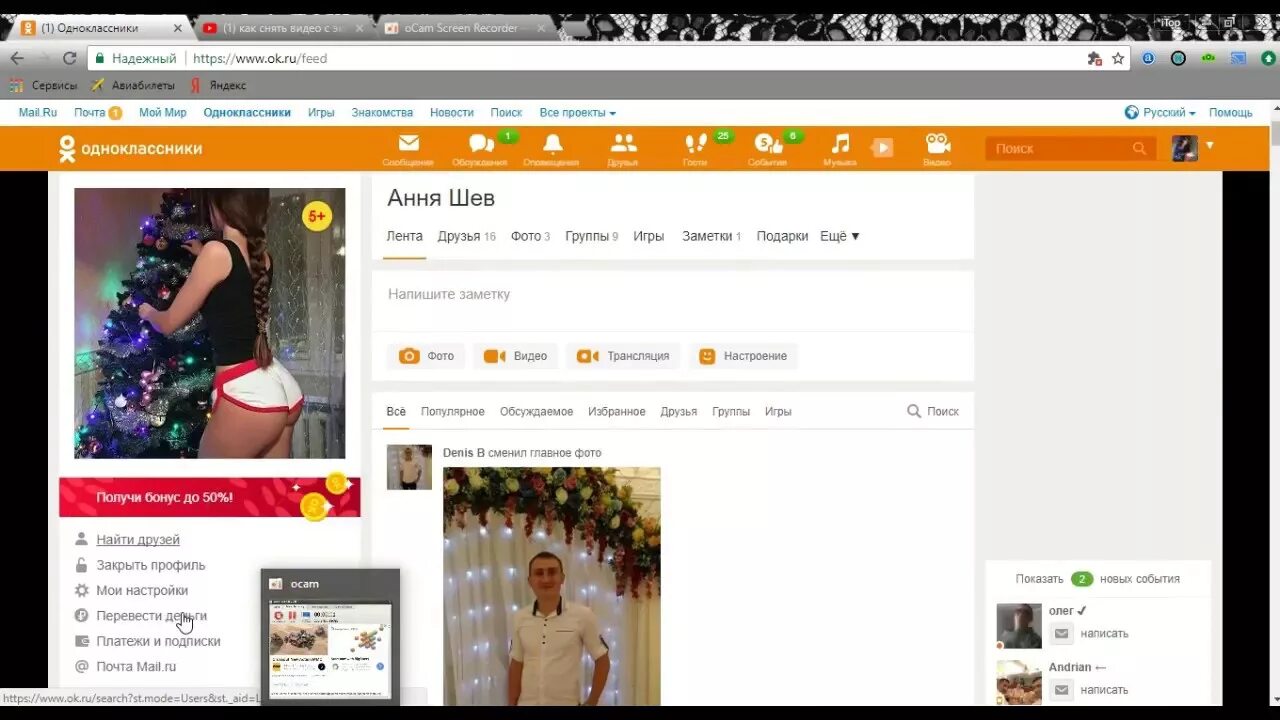
Task: Click the Закрыть профиль link
Action: tap(150, 565)
